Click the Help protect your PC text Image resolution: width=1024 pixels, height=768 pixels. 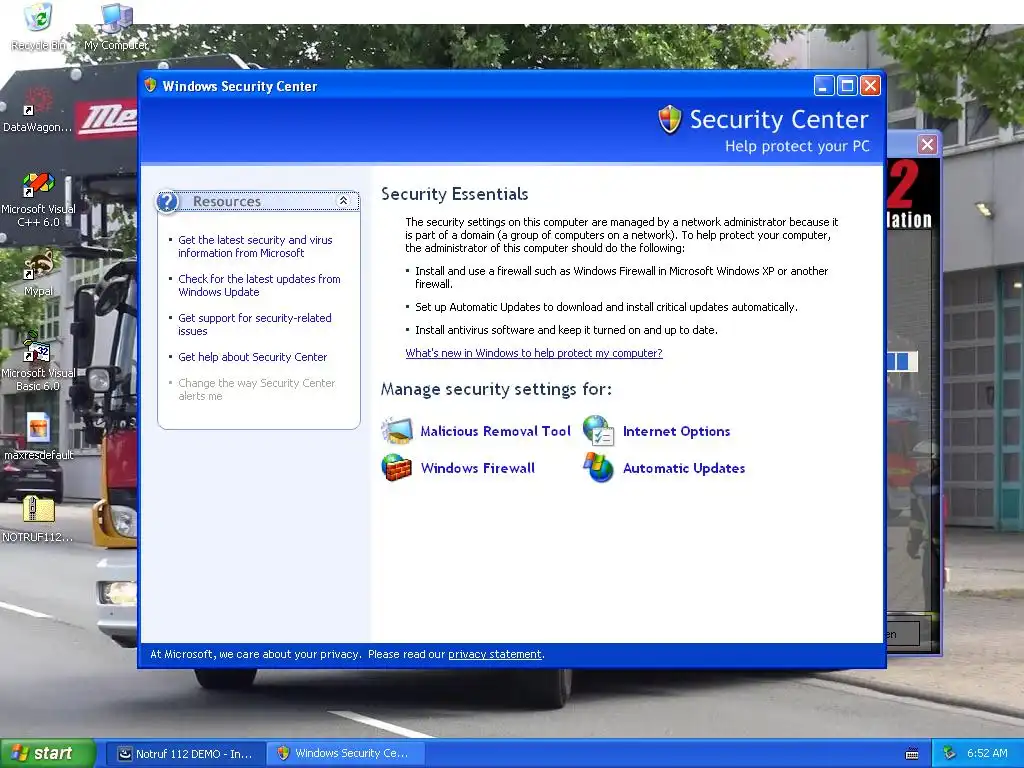click(x=797, y=146)
